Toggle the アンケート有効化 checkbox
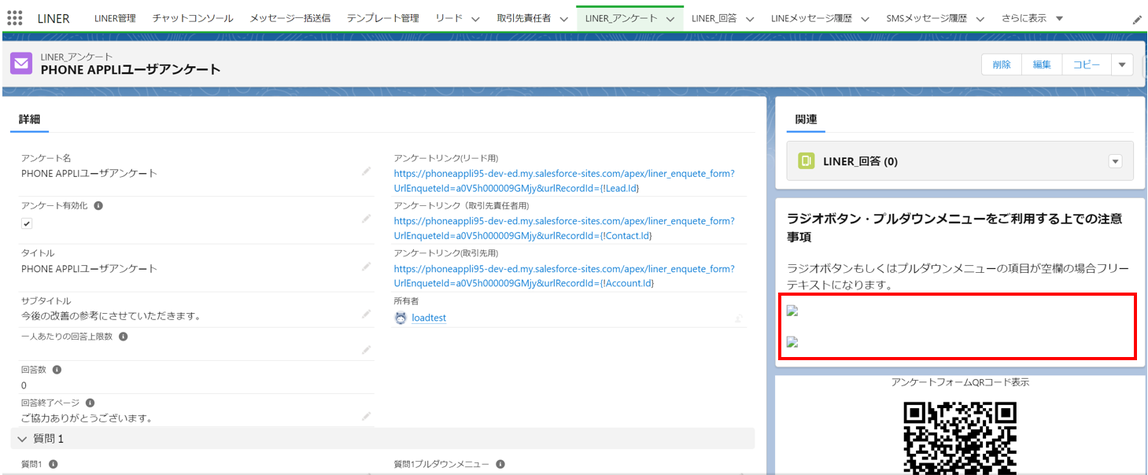 click(x=27, y=223)
